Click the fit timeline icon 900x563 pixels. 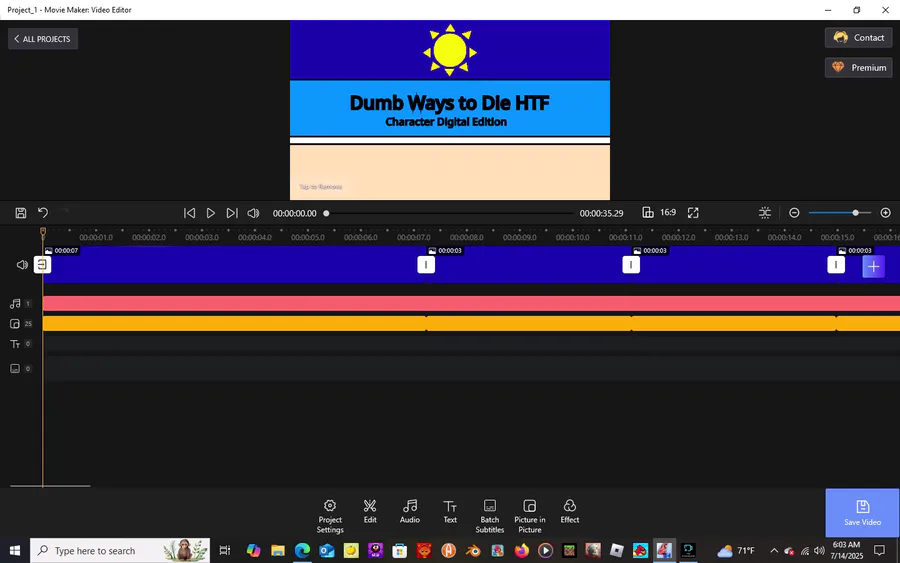[765, 213]
